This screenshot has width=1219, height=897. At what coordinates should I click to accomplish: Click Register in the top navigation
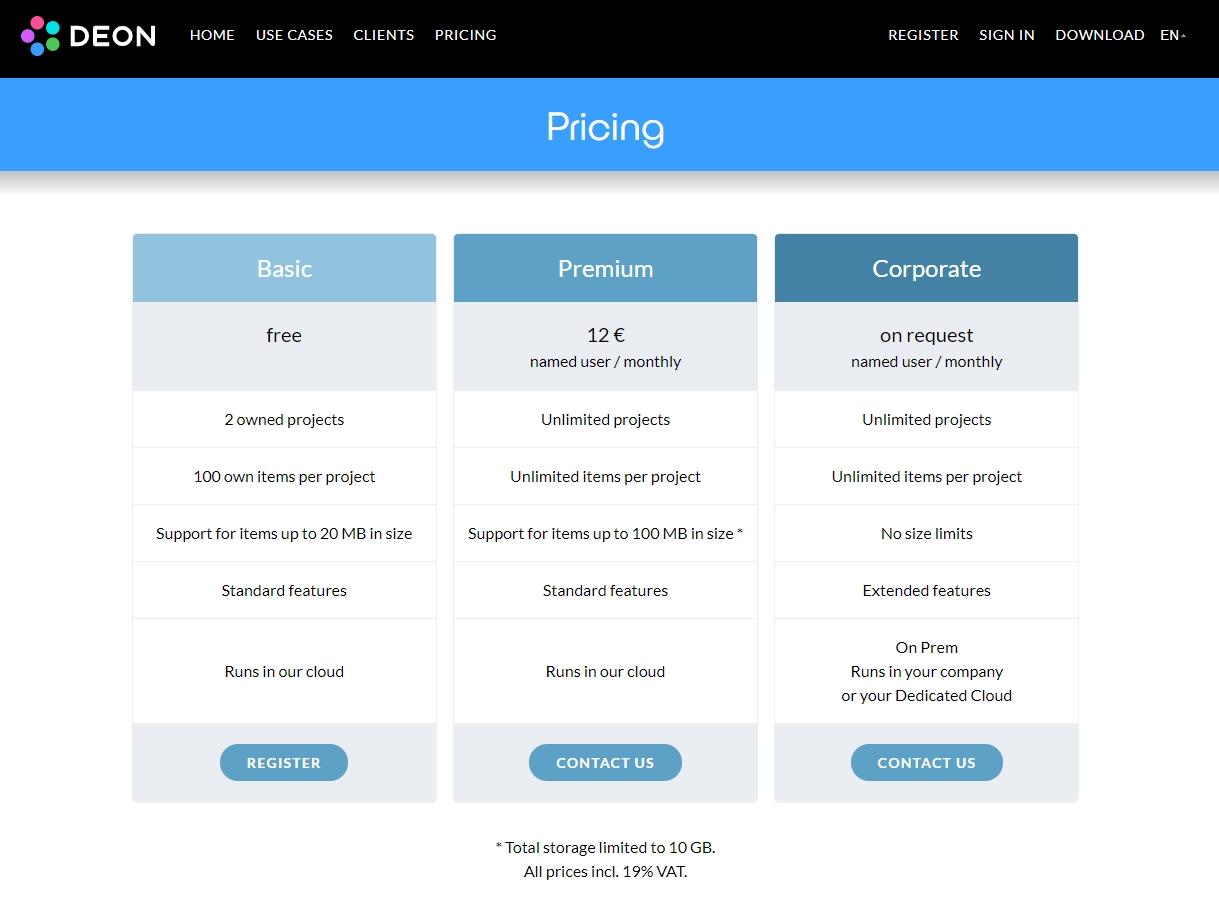(x=923, y=35)
